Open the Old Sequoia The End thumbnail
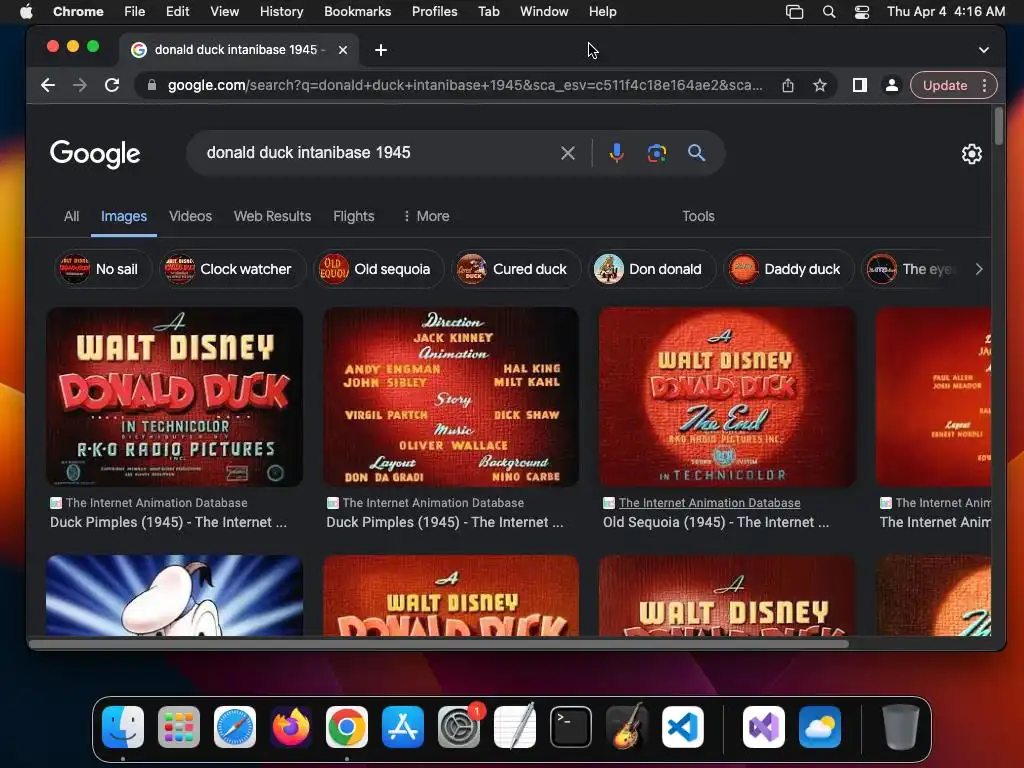Viewport: 1024px width, 768px height. coord(728,397)
